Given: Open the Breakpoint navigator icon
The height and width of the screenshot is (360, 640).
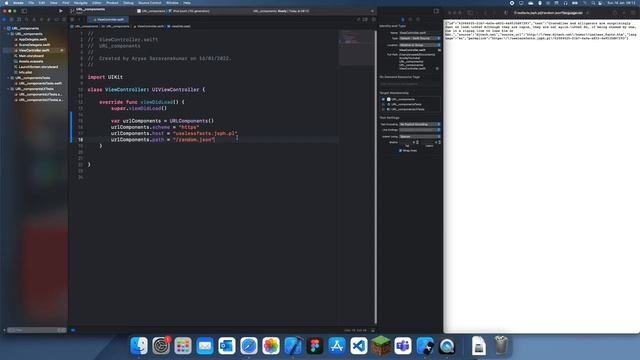Looking at the screenshot, I should [56, 19].
